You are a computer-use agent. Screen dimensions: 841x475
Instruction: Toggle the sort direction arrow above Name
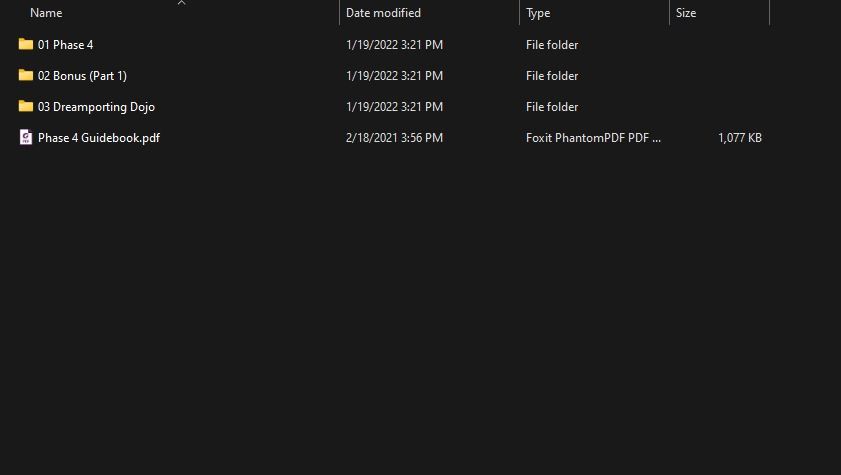click(181, 3)
